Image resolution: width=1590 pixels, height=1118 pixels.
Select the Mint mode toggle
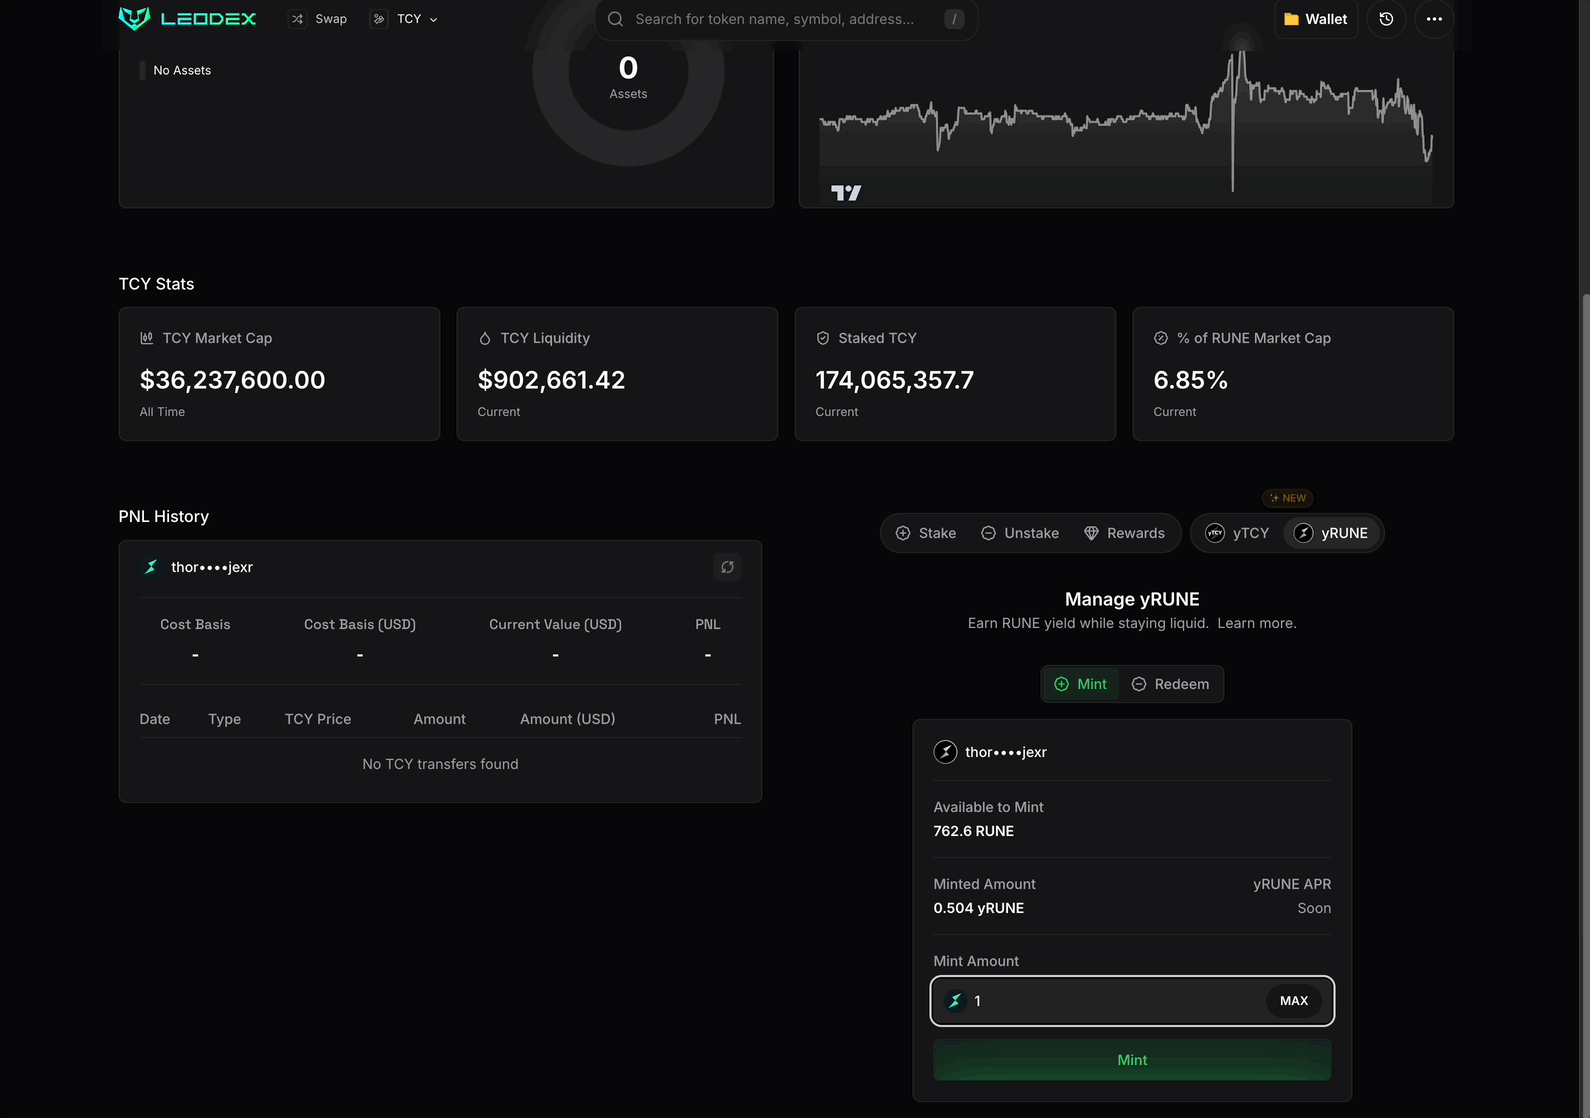pyautogui.click(x=1080, y=684)
